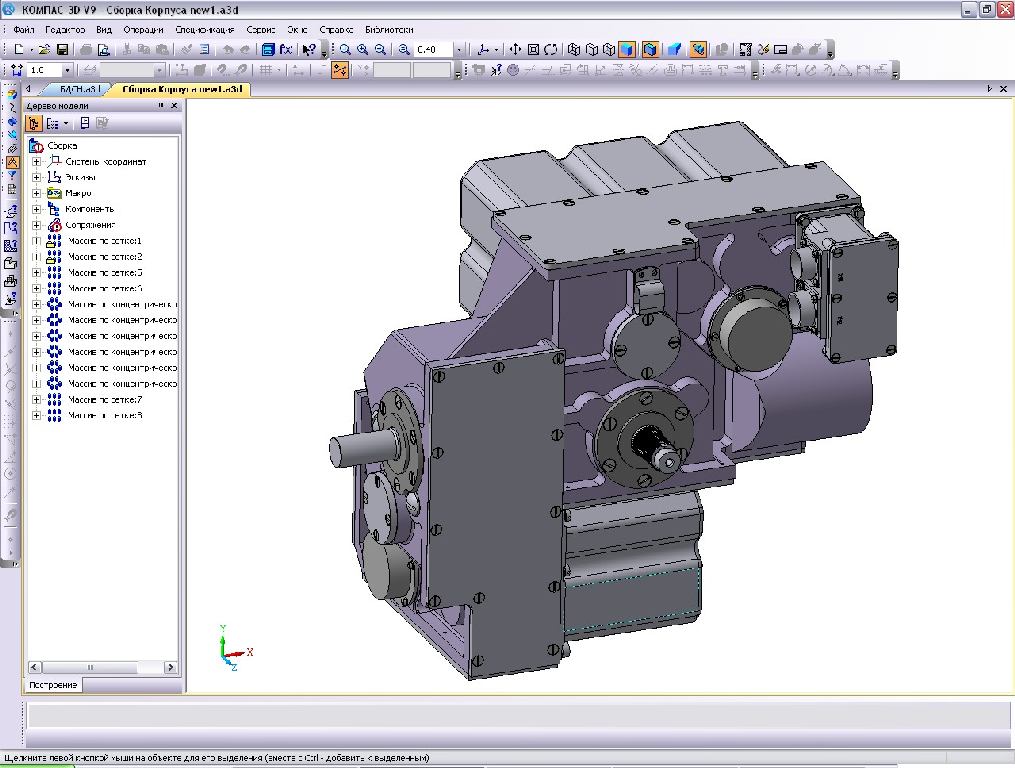This screenshot has width=1015, height=768.
Task: Click the print preview icon
Action: [103, 49]
